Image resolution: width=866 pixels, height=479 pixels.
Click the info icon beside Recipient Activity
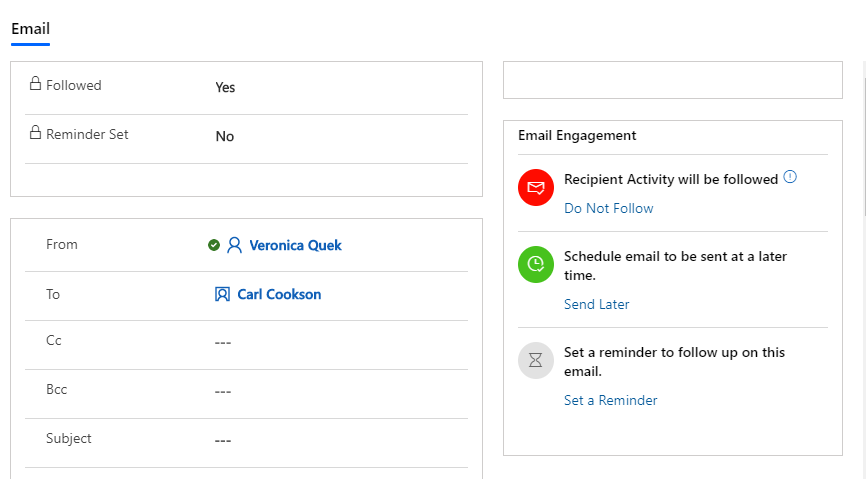pos(790,177)
